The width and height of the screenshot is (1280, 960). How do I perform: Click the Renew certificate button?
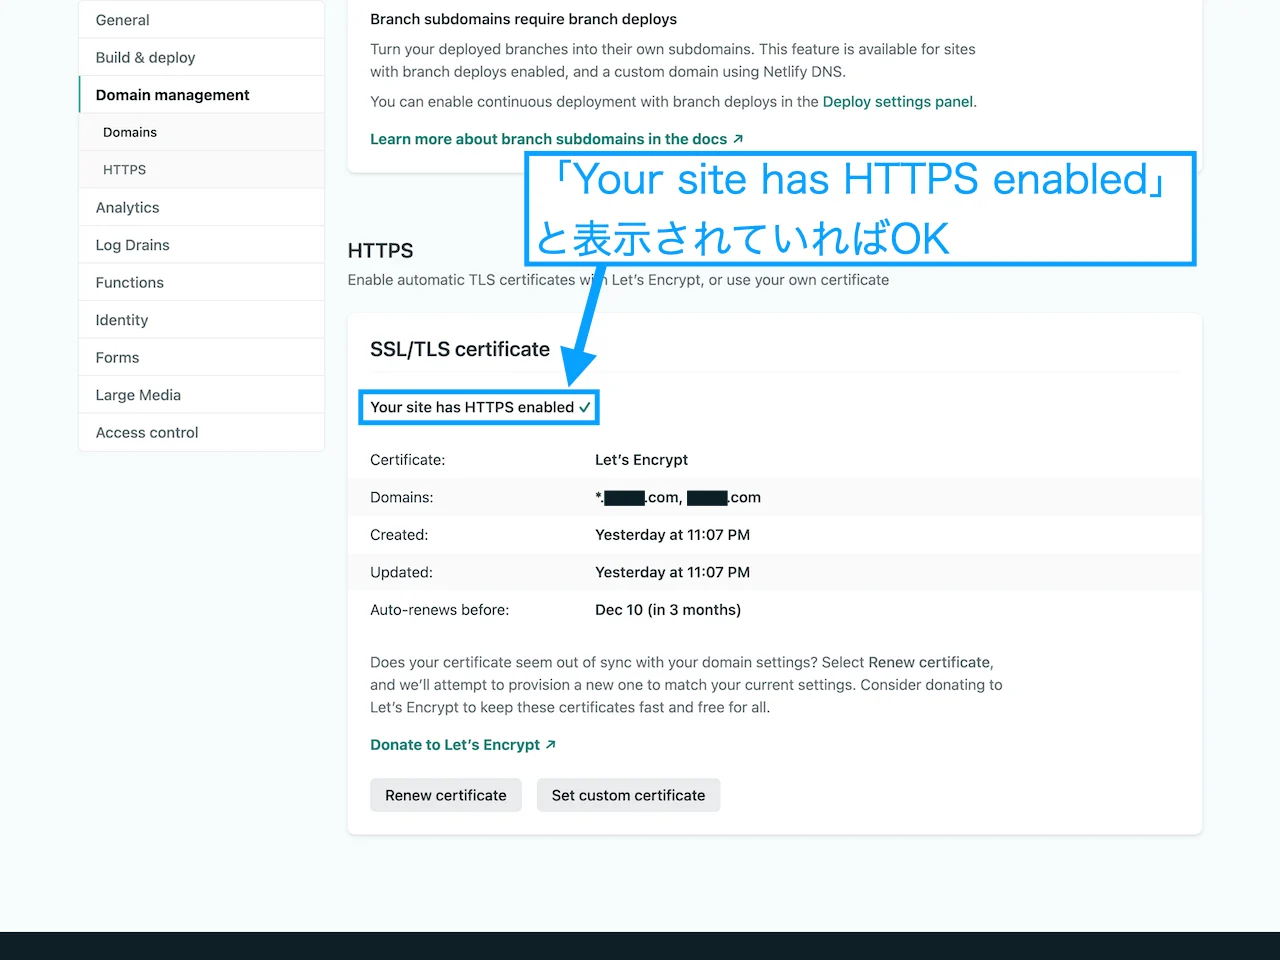445,795
